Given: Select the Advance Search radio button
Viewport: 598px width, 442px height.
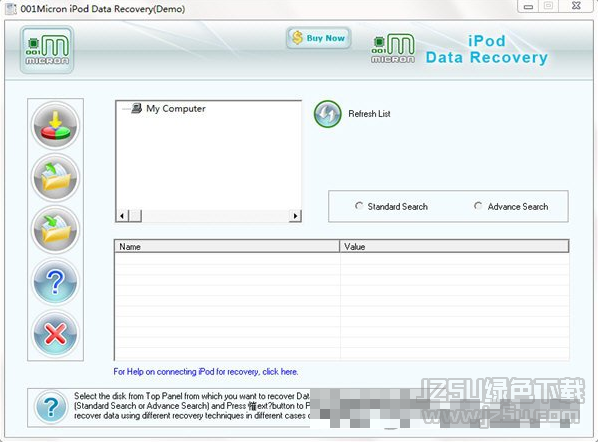Looking at the screenshot, I should pyautogui.click(x=478, y=206).
